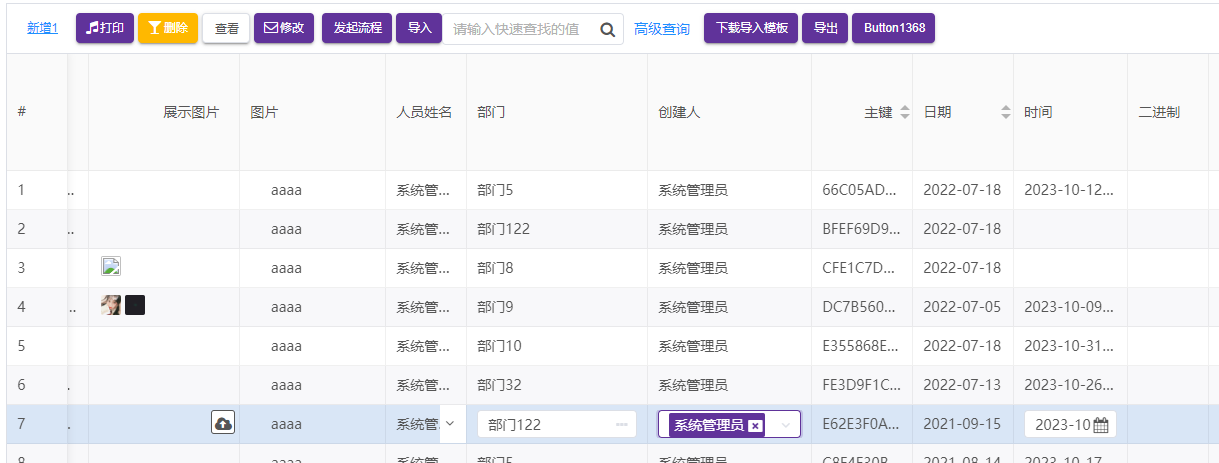The height and width of the screenshot is (463, 1219).
Task: Click the yellow 删除 filter button
Action: pyautogui.click(x=167, y=28)
